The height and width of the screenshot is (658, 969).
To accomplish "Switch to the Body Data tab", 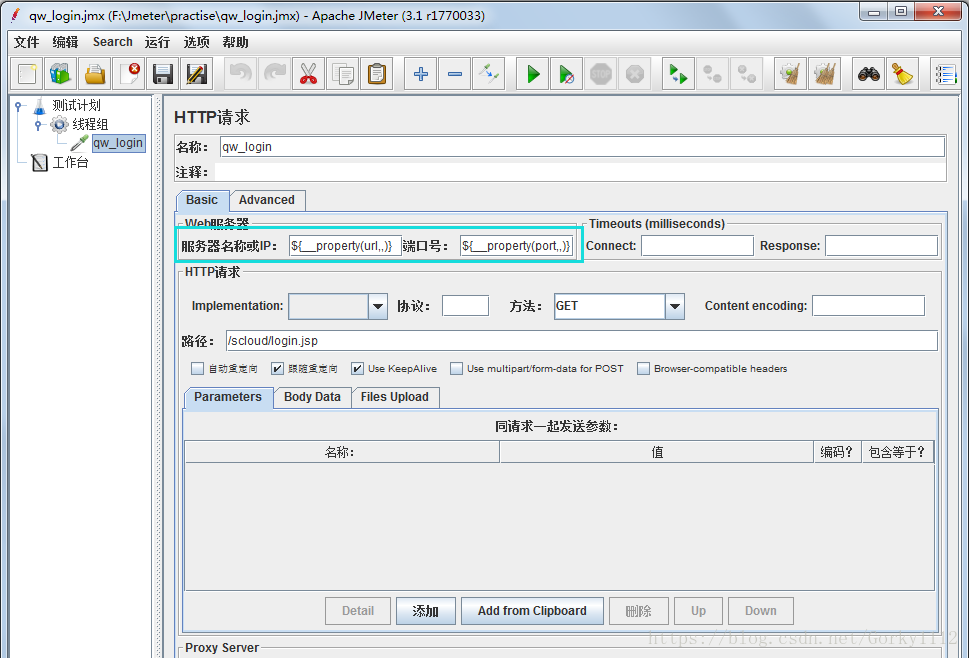I will point(312,397).
